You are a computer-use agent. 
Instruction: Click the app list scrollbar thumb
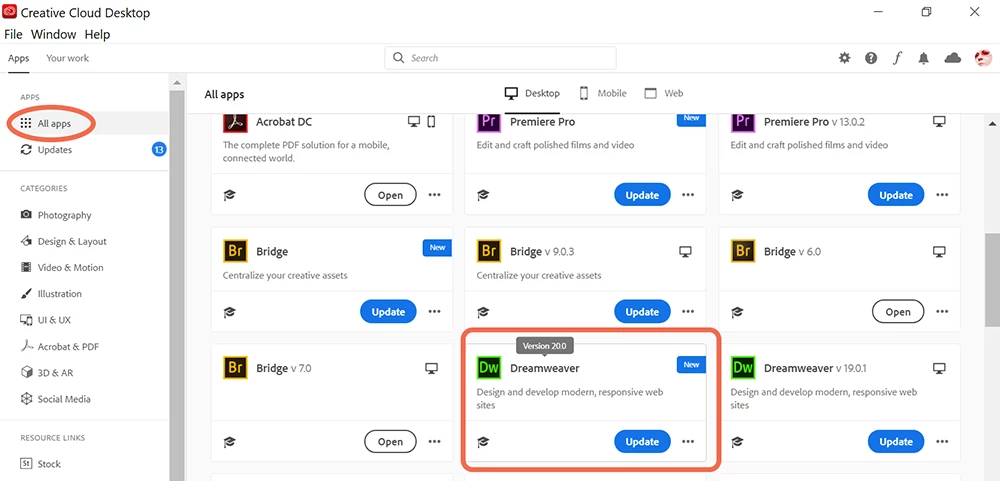point(992,279)
